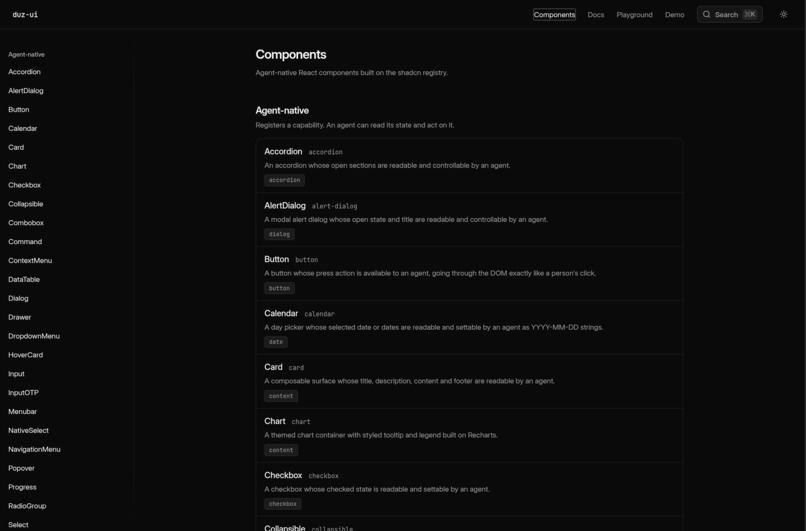Open the Accordion component card title
Viewport: 806px width, 531px height.
coord(283,151)
